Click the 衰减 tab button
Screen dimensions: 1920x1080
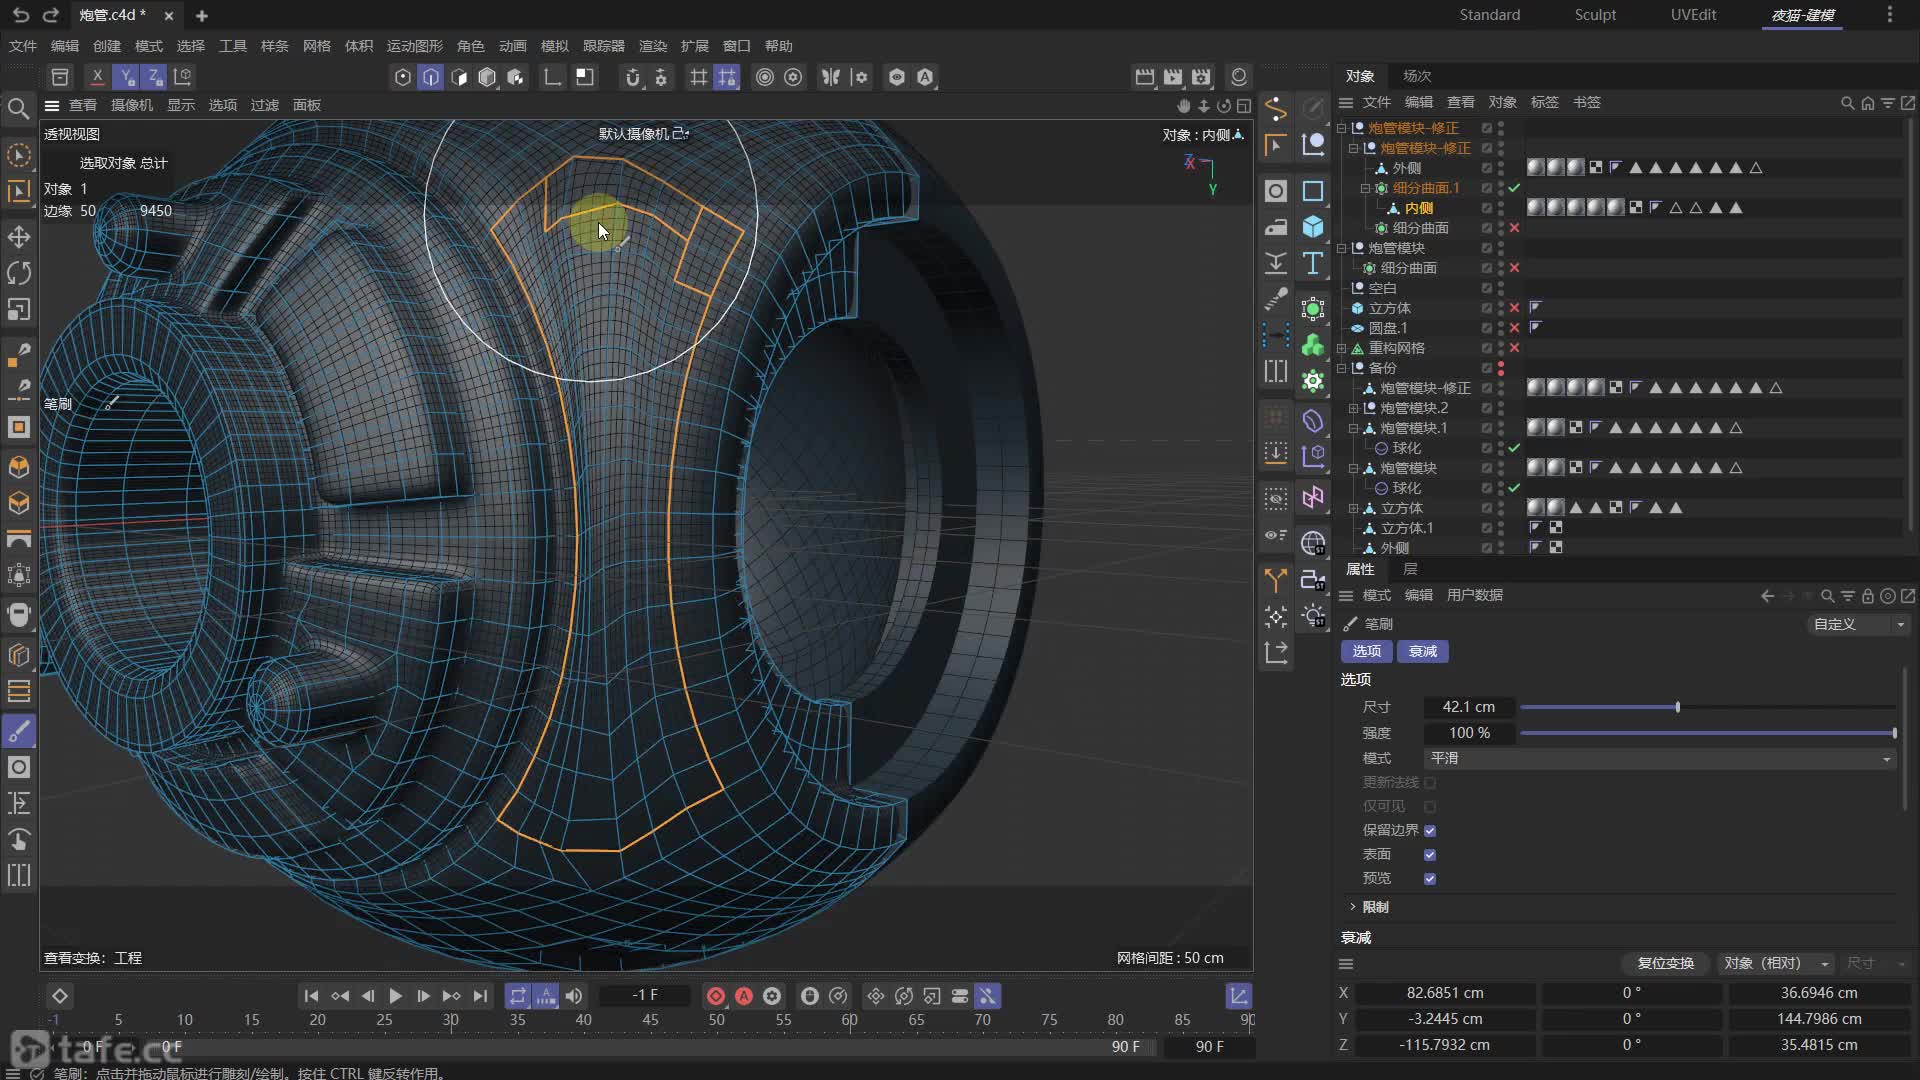pos(1422,651)
